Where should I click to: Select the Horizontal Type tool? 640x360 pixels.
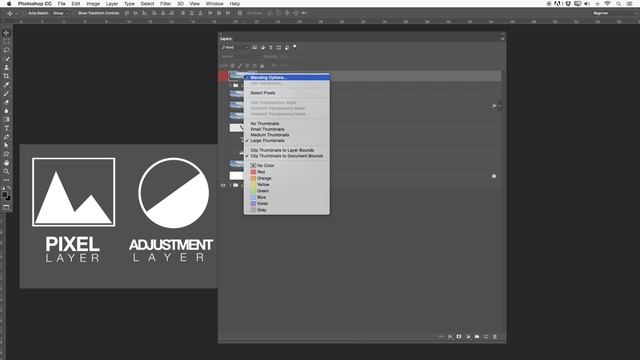click(6, 128)
